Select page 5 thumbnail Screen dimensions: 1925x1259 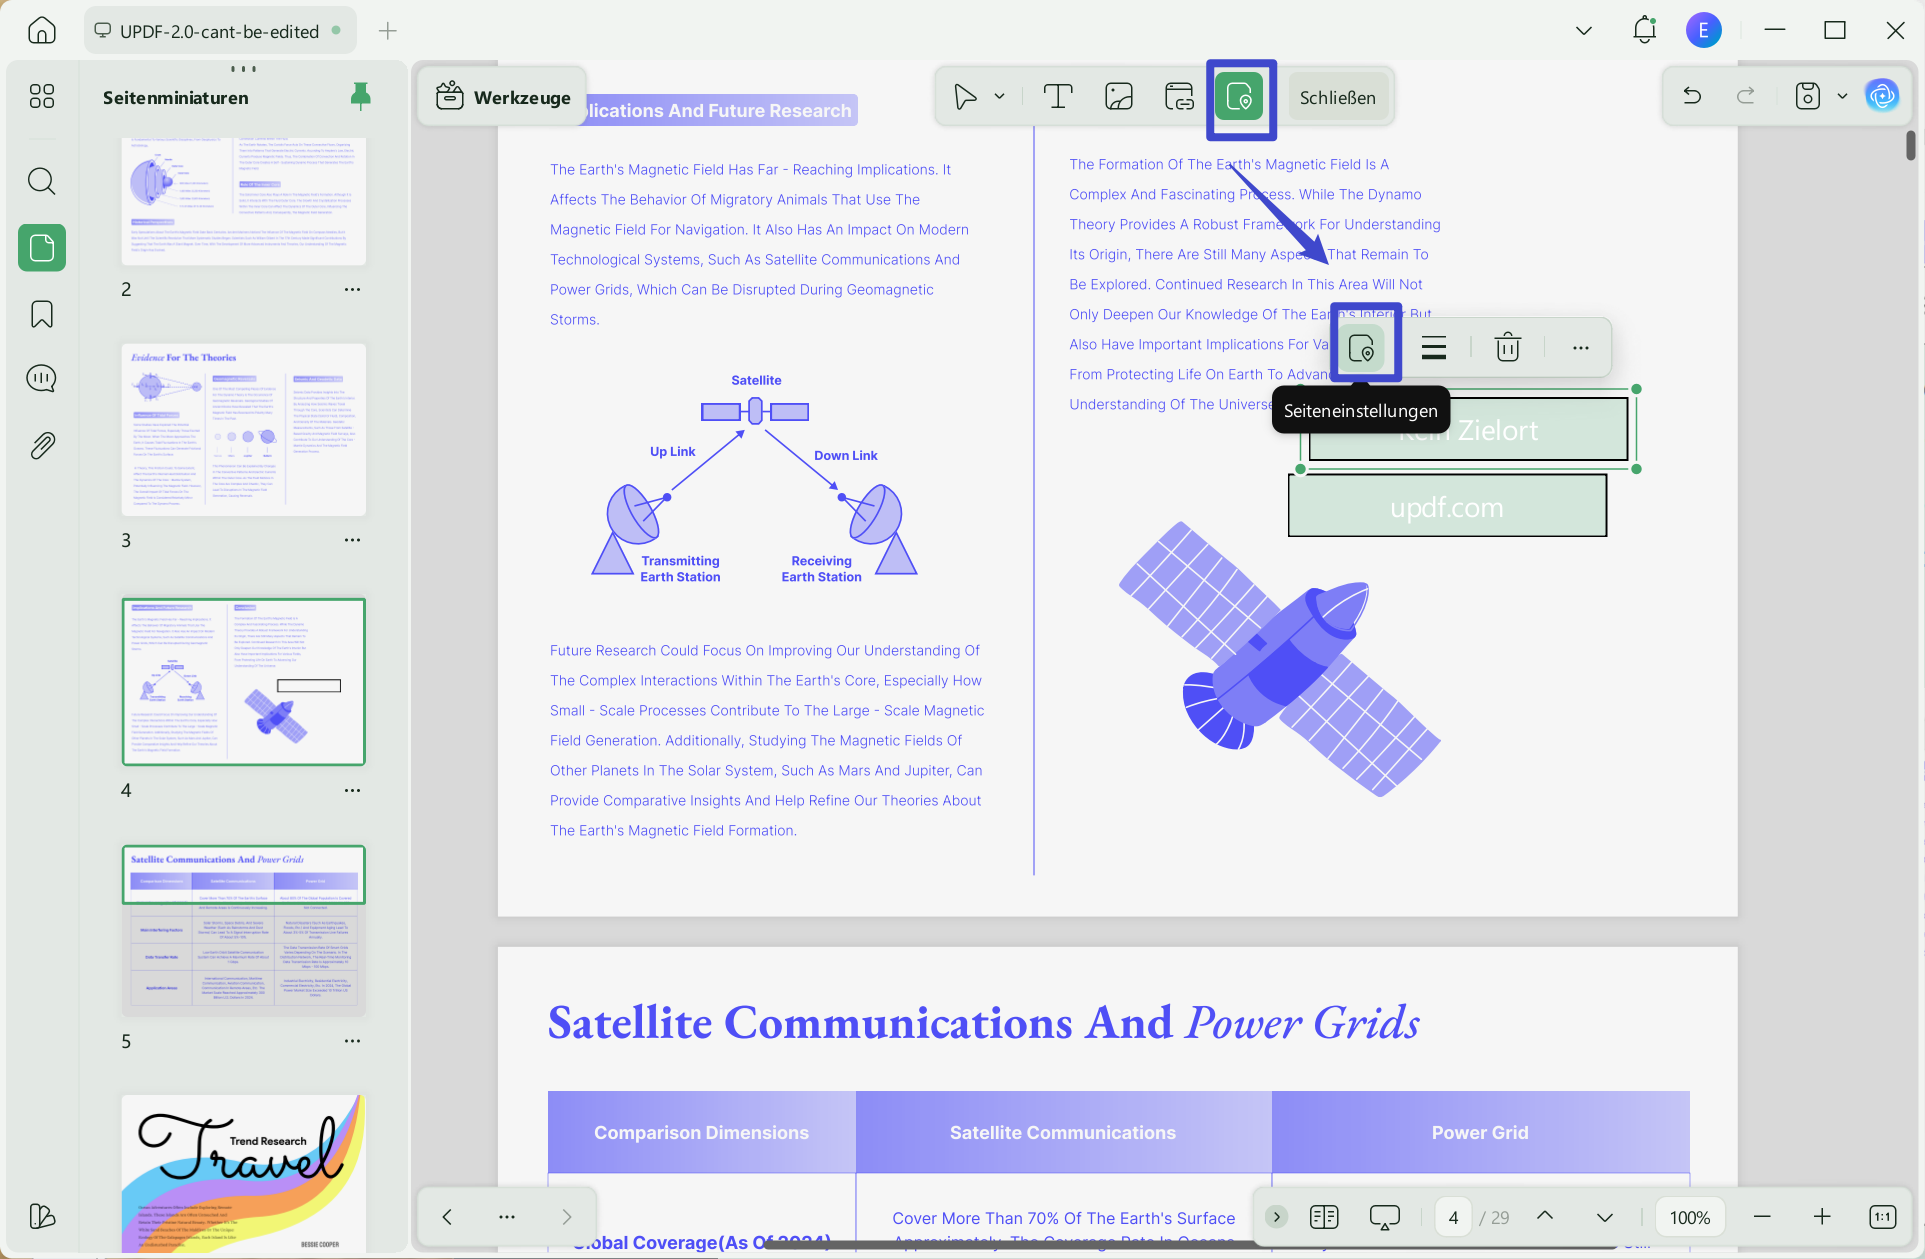coord(243,930)
